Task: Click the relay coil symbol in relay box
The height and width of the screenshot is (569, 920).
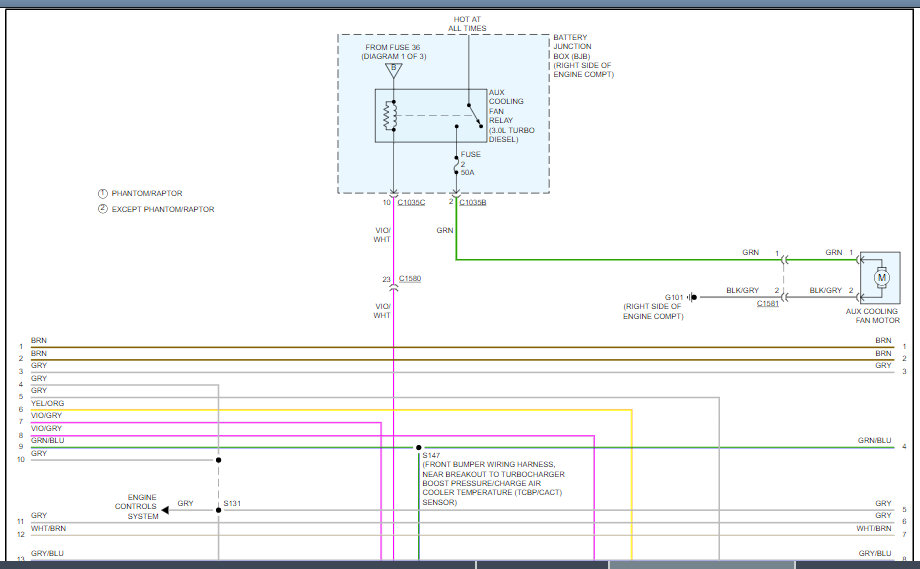Action: click(392, 117)
